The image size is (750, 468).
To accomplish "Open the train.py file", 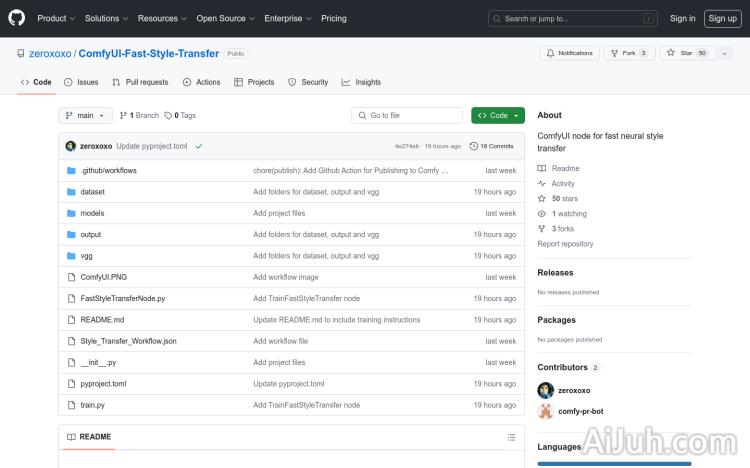I will pyautogui.click(x=92, y=405).
